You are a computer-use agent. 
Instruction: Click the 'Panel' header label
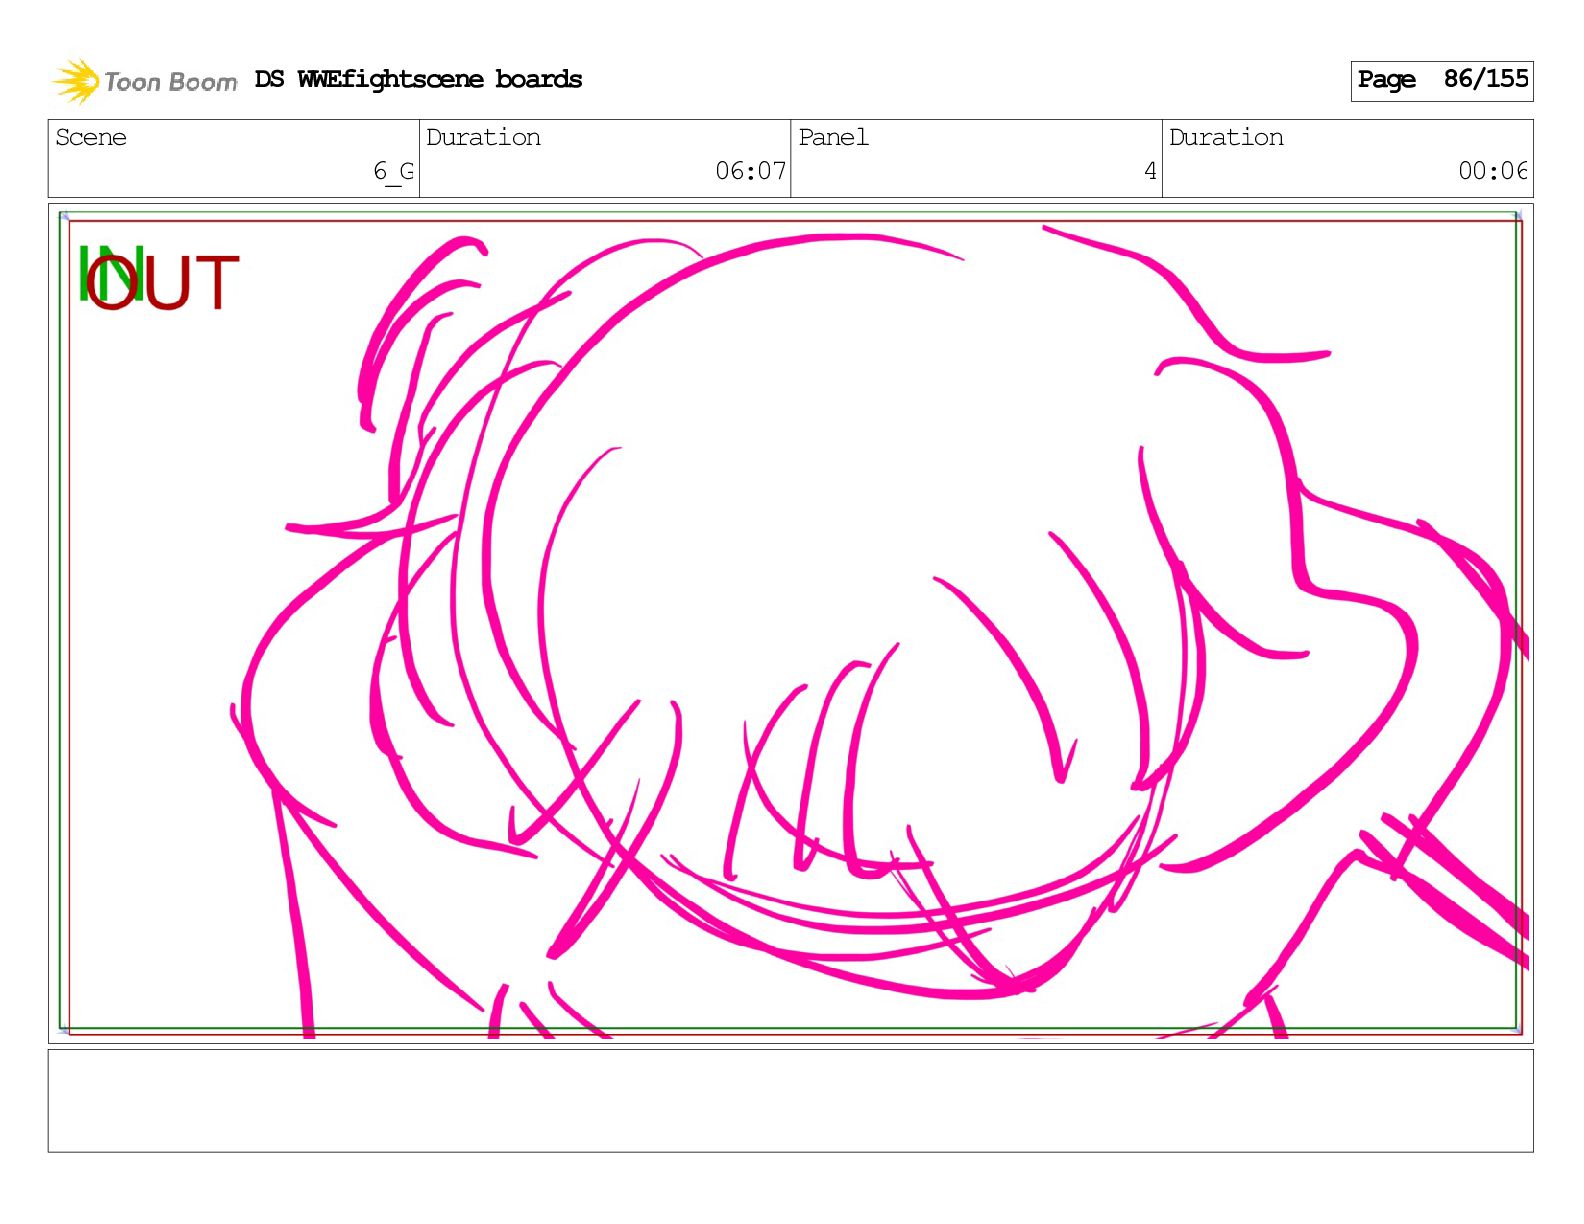tap(833, 137)
